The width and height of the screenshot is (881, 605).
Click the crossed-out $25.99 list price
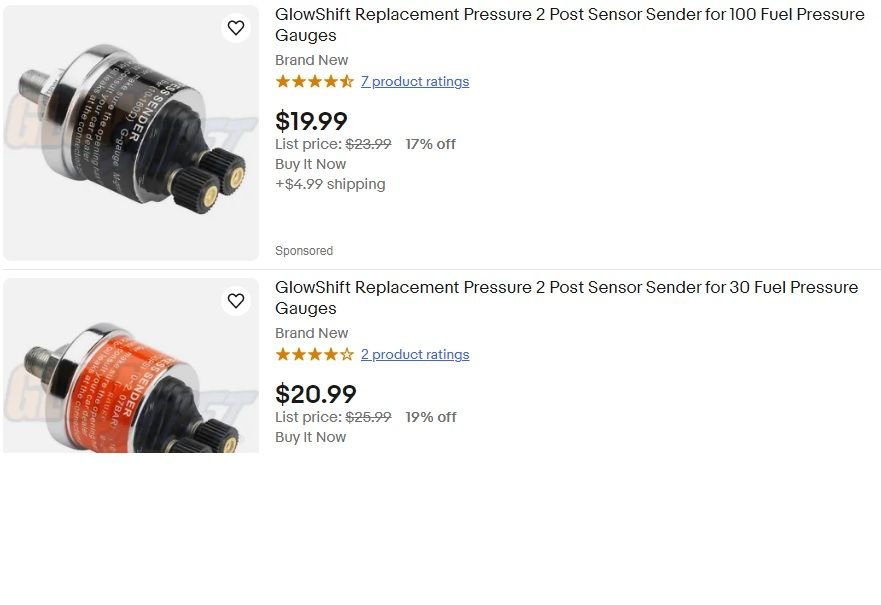click(x=368, y=417)
